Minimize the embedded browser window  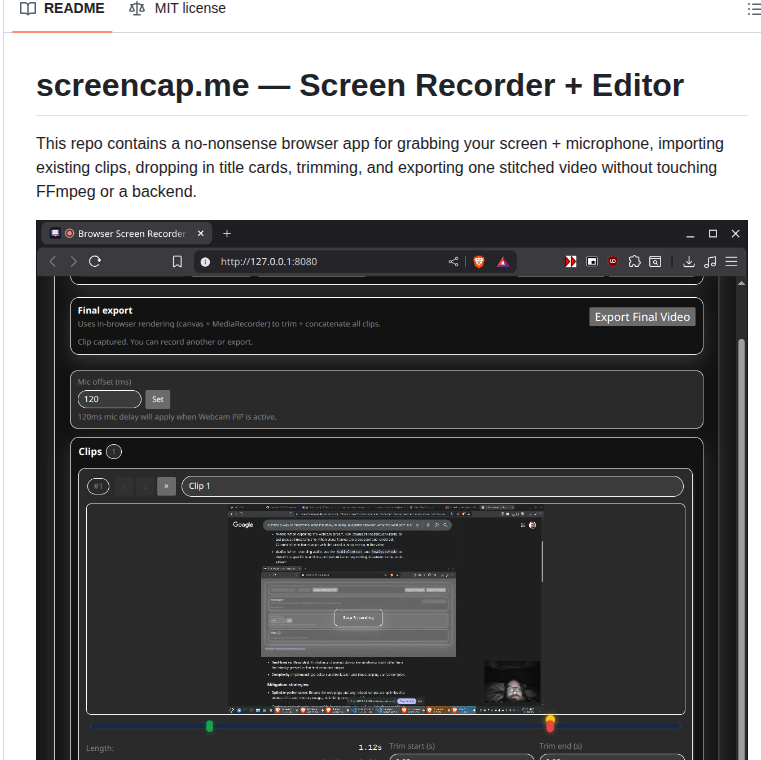click(690, 234)
